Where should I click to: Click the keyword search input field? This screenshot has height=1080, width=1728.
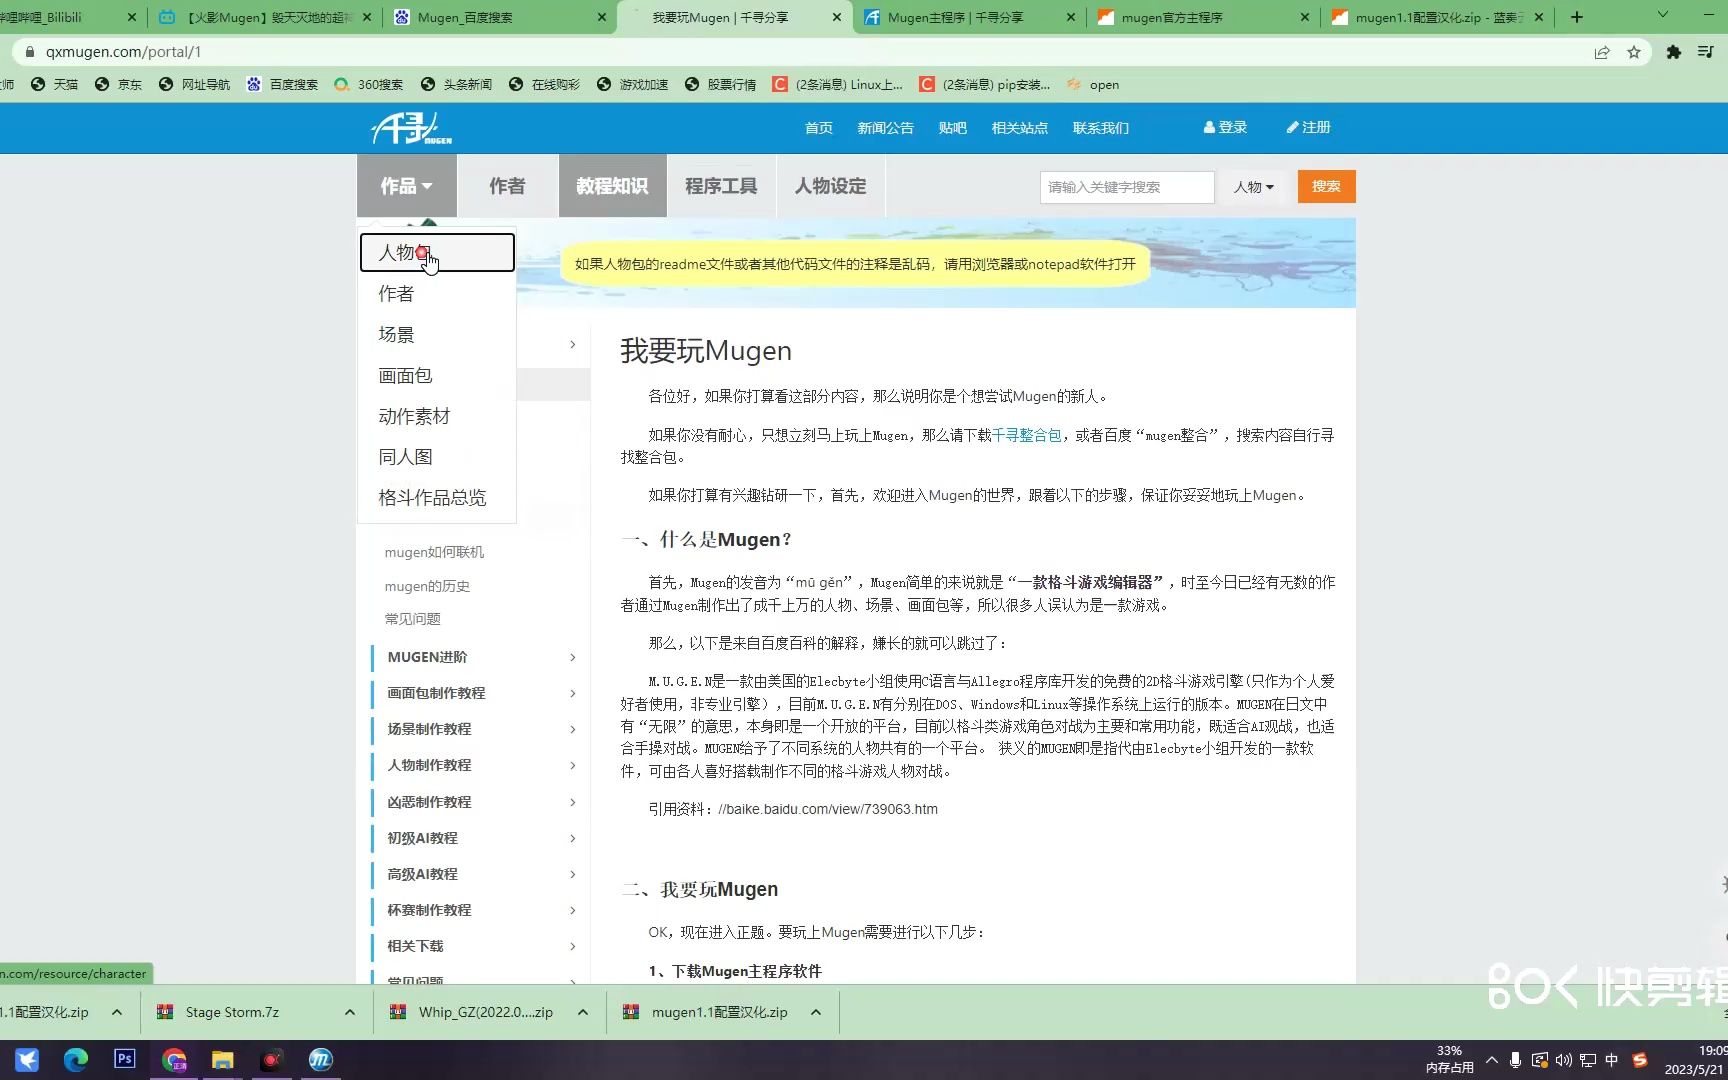coord(1127,187)
